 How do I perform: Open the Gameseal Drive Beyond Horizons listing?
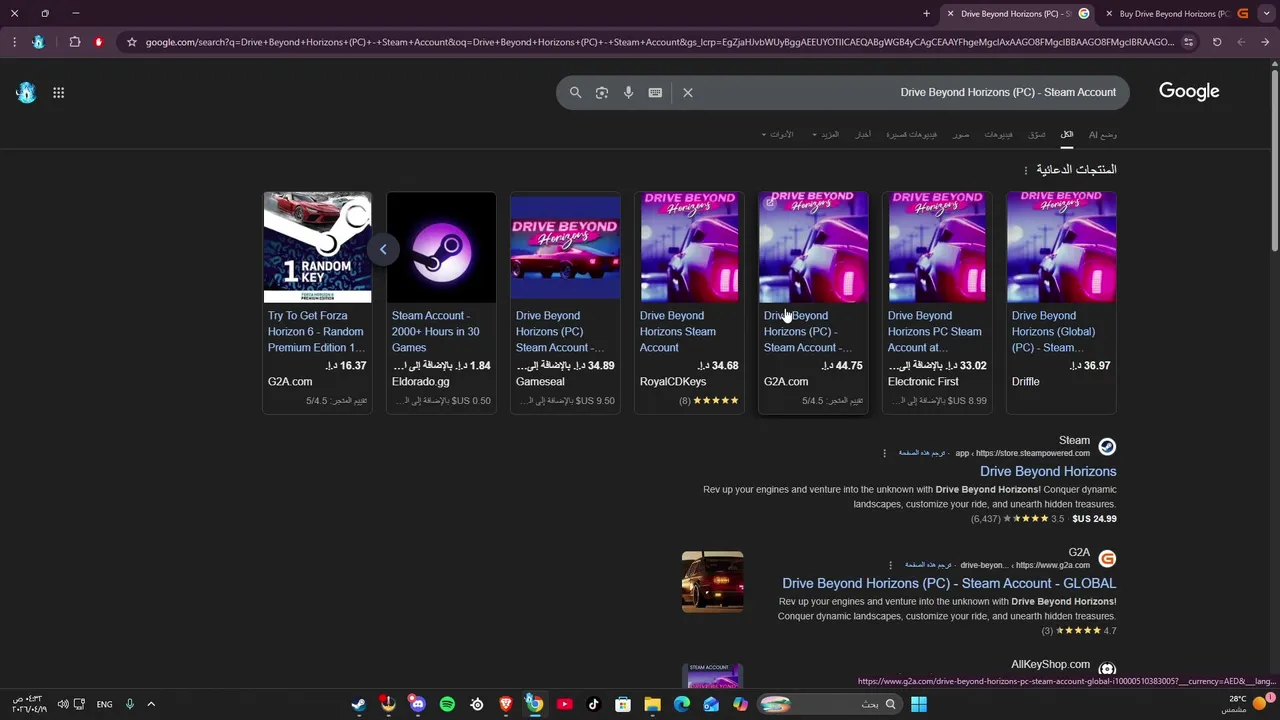click(560, 331)
